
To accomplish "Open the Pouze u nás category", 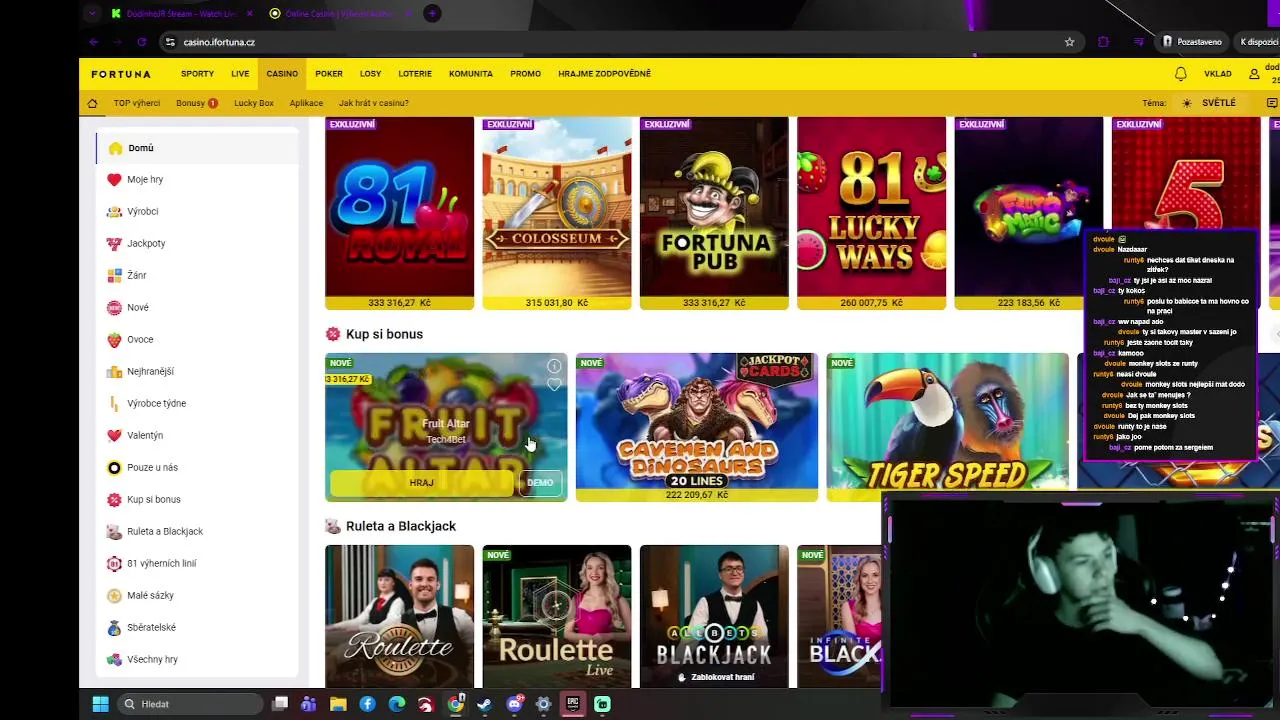I will tap(197, 468).
